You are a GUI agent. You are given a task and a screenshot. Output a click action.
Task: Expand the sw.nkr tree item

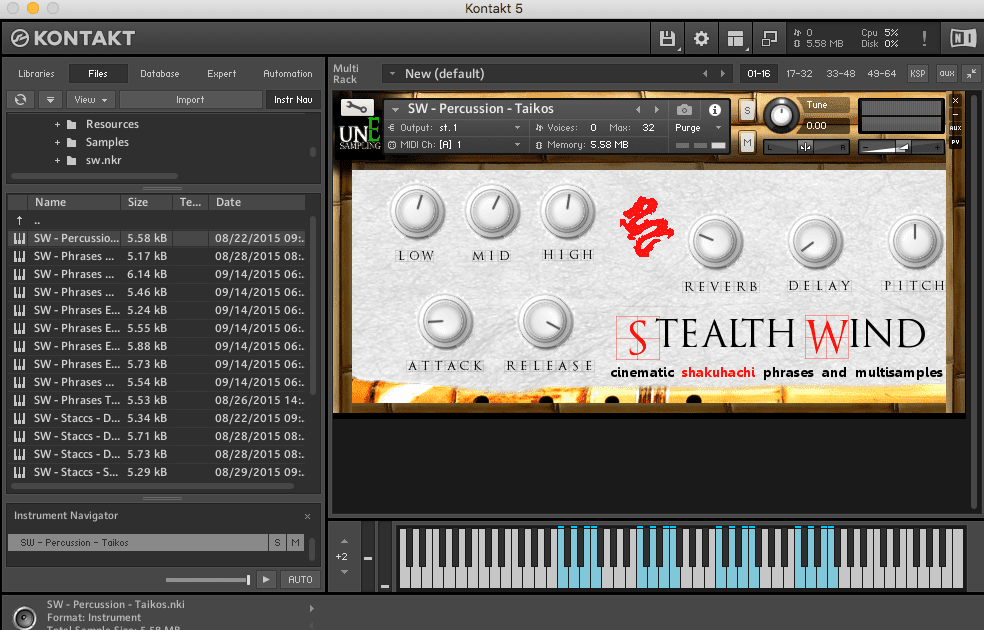[x=57, y=161]
